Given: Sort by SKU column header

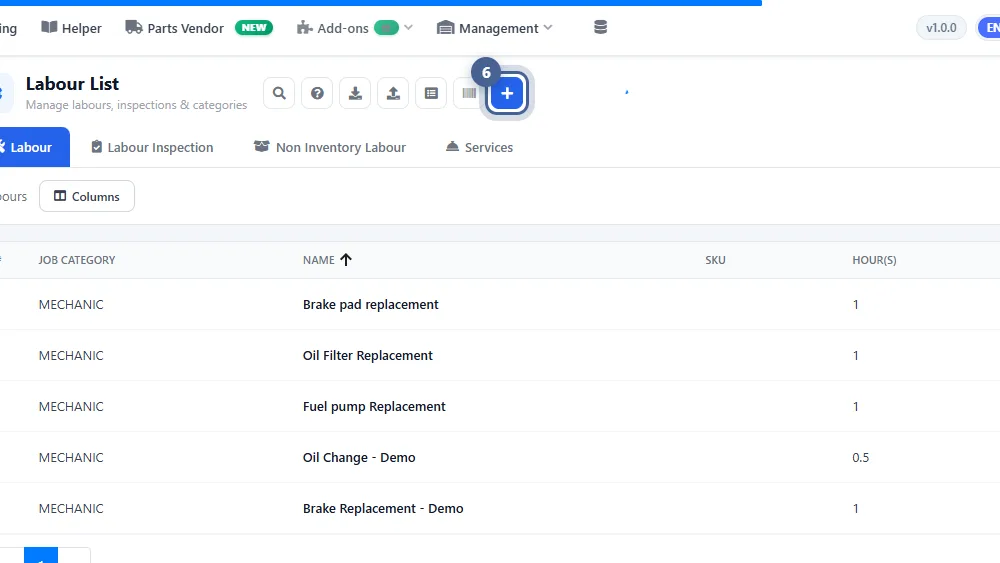Looking at the screenshot, I should tap(716, 260).
